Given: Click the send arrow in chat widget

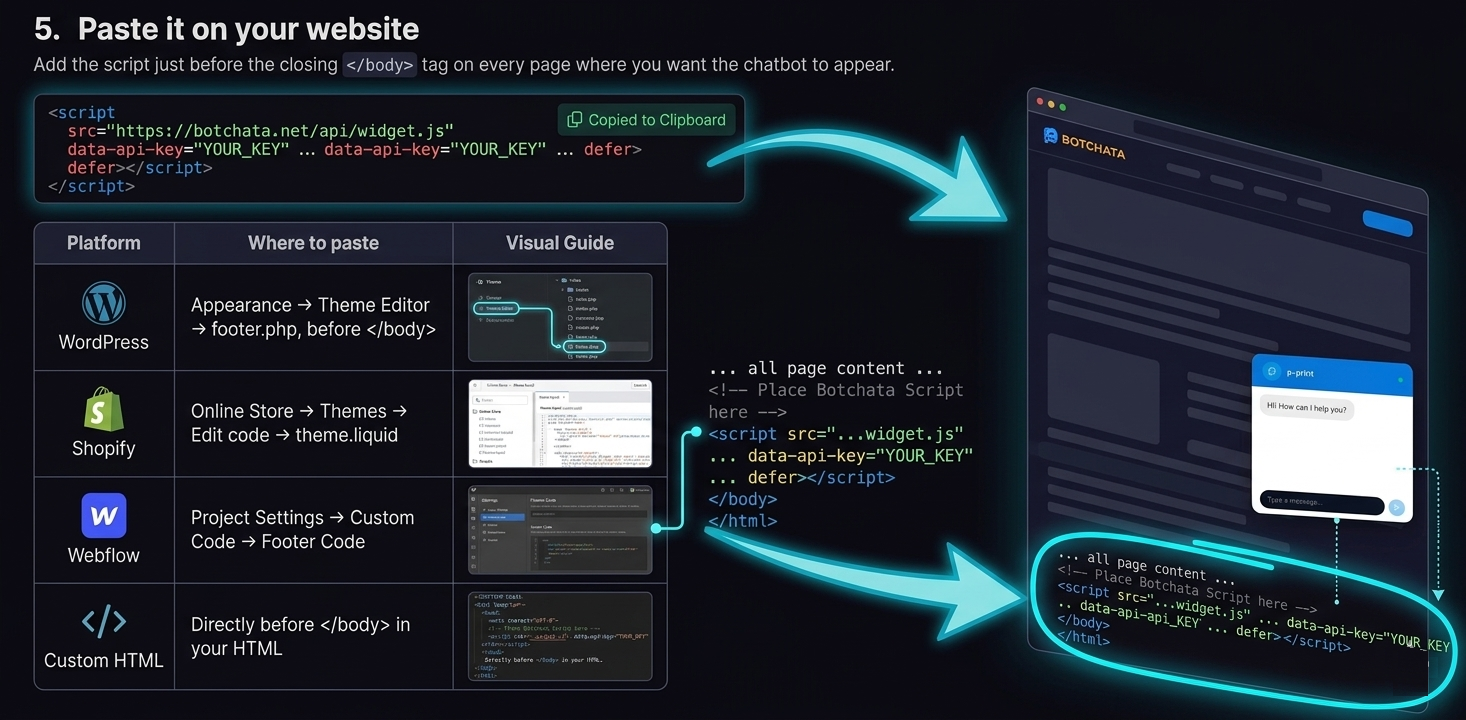Looking at the screenshot, I should pyautogui.click(x=1397, y=508).
